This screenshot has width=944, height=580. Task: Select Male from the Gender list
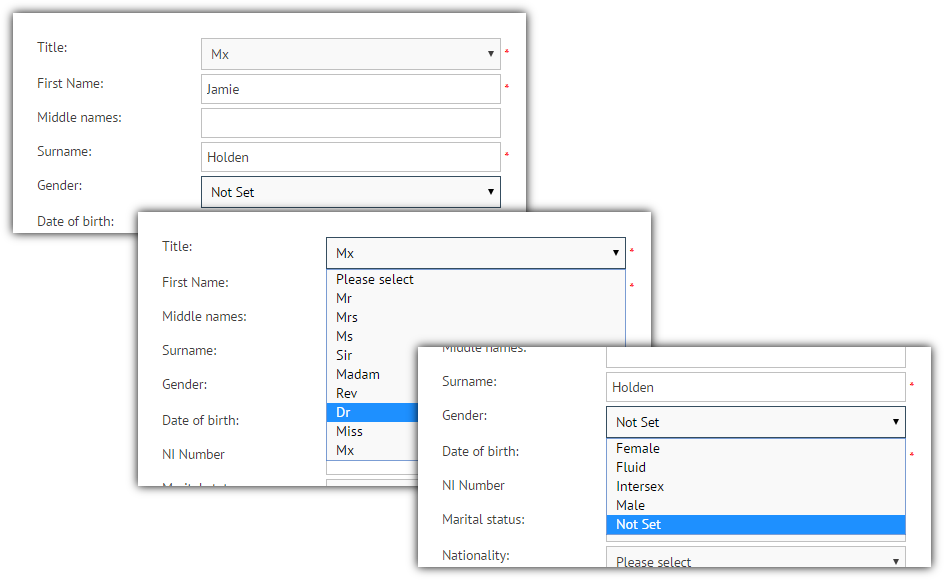pyautogui.click(x=756, y=505)
